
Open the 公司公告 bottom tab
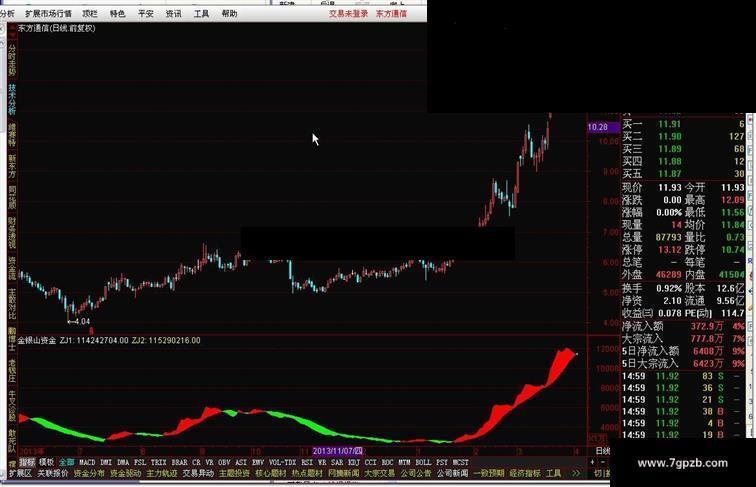click(x=416, y=473)
